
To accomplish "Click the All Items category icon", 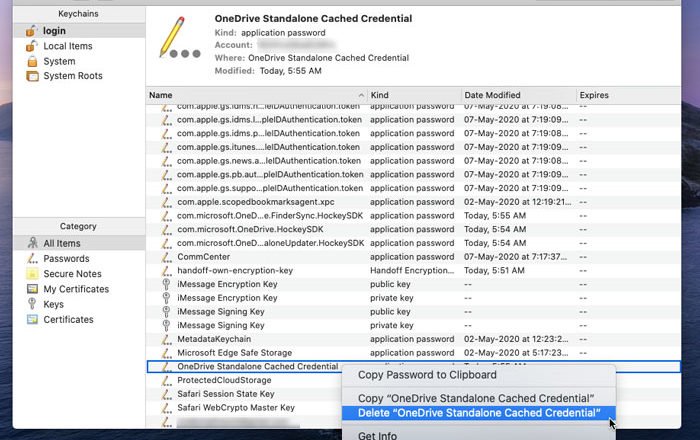I will click(x=33, y=243).
